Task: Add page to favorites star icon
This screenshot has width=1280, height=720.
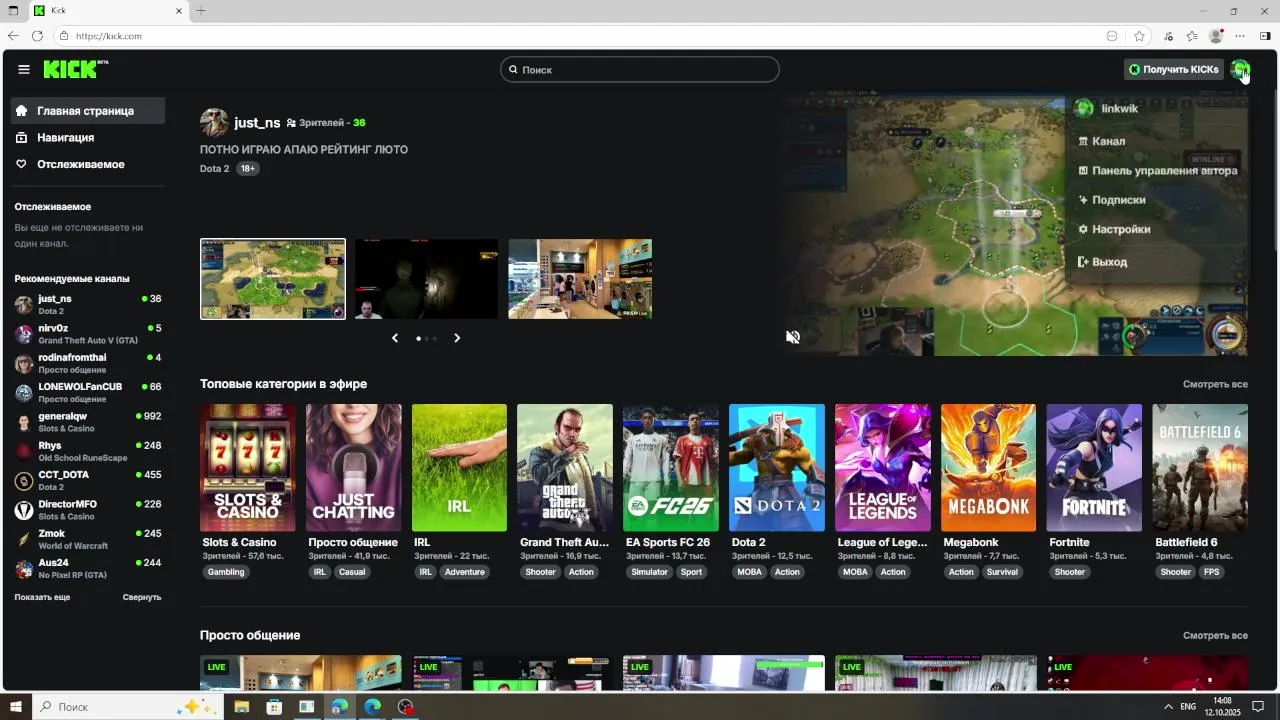Action: (1139, 36)
